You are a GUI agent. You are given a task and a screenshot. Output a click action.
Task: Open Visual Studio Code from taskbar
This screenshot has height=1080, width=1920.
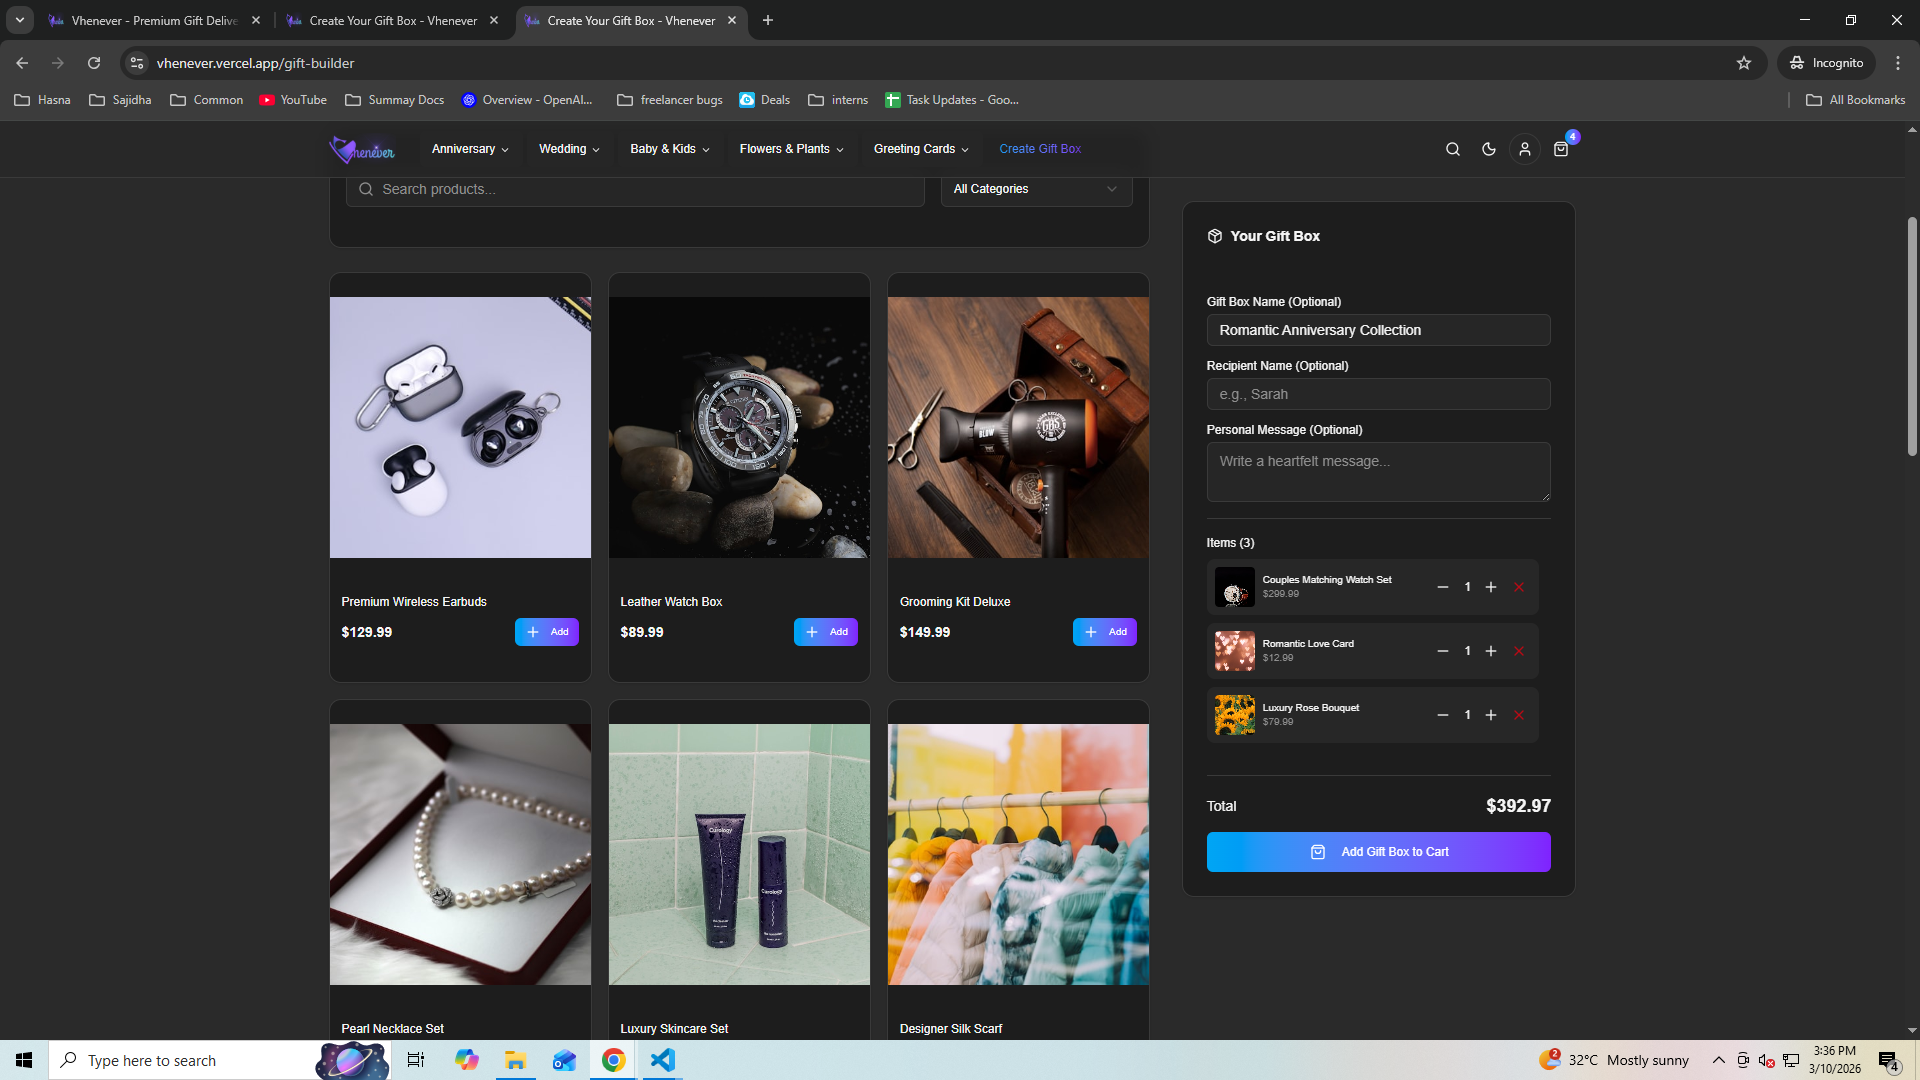[662, 1060]
